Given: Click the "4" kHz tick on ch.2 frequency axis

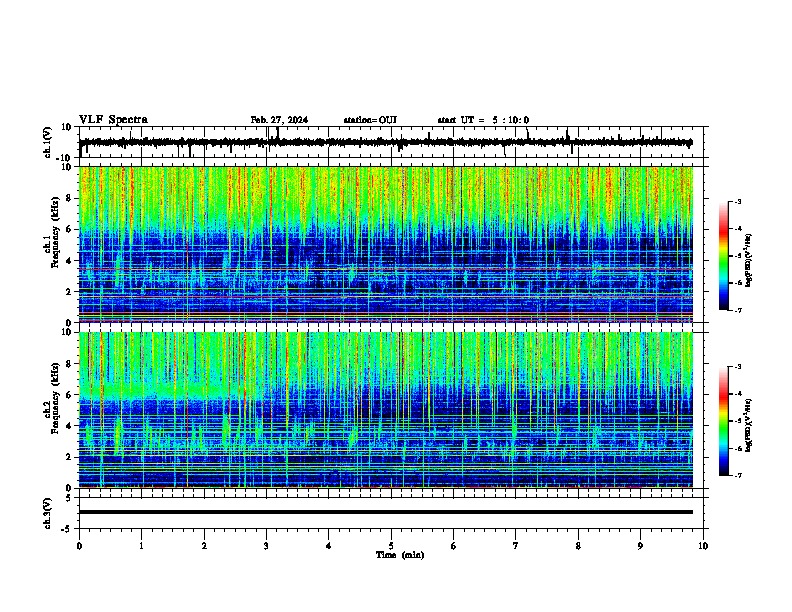Looking at the screenshot, I should 70,426.
